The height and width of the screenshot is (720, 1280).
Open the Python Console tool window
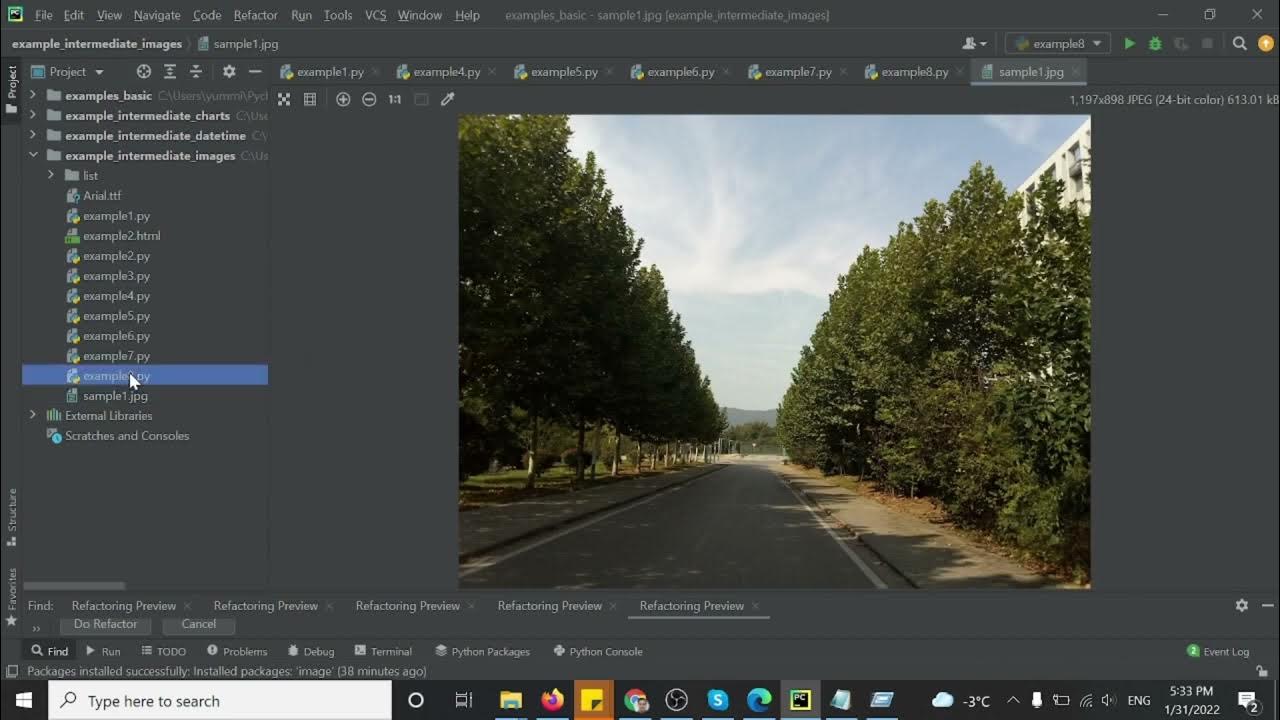[x=598, y=651]
